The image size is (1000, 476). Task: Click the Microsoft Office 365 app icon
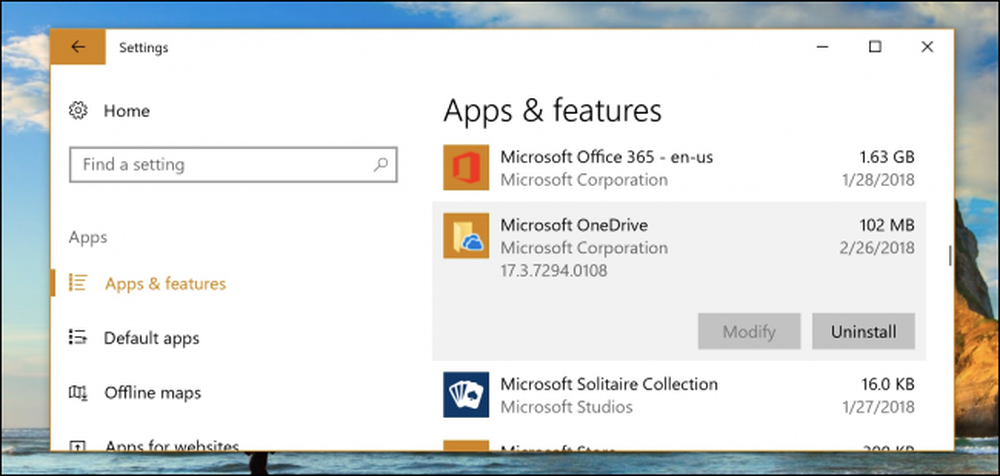pos(466,167)
